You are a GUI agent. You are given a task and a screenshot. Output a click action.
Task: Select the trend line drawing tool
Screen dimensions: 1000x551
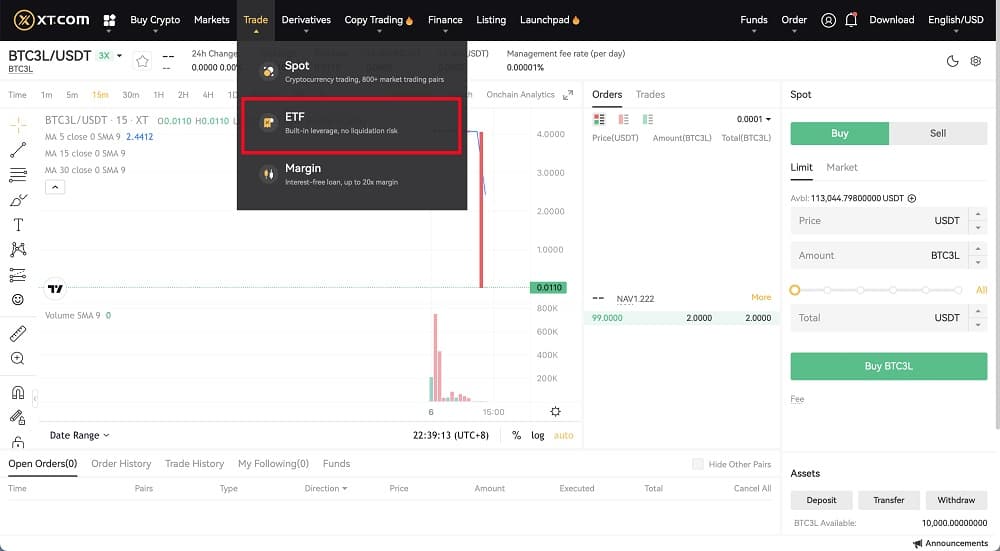coord(18,150)
